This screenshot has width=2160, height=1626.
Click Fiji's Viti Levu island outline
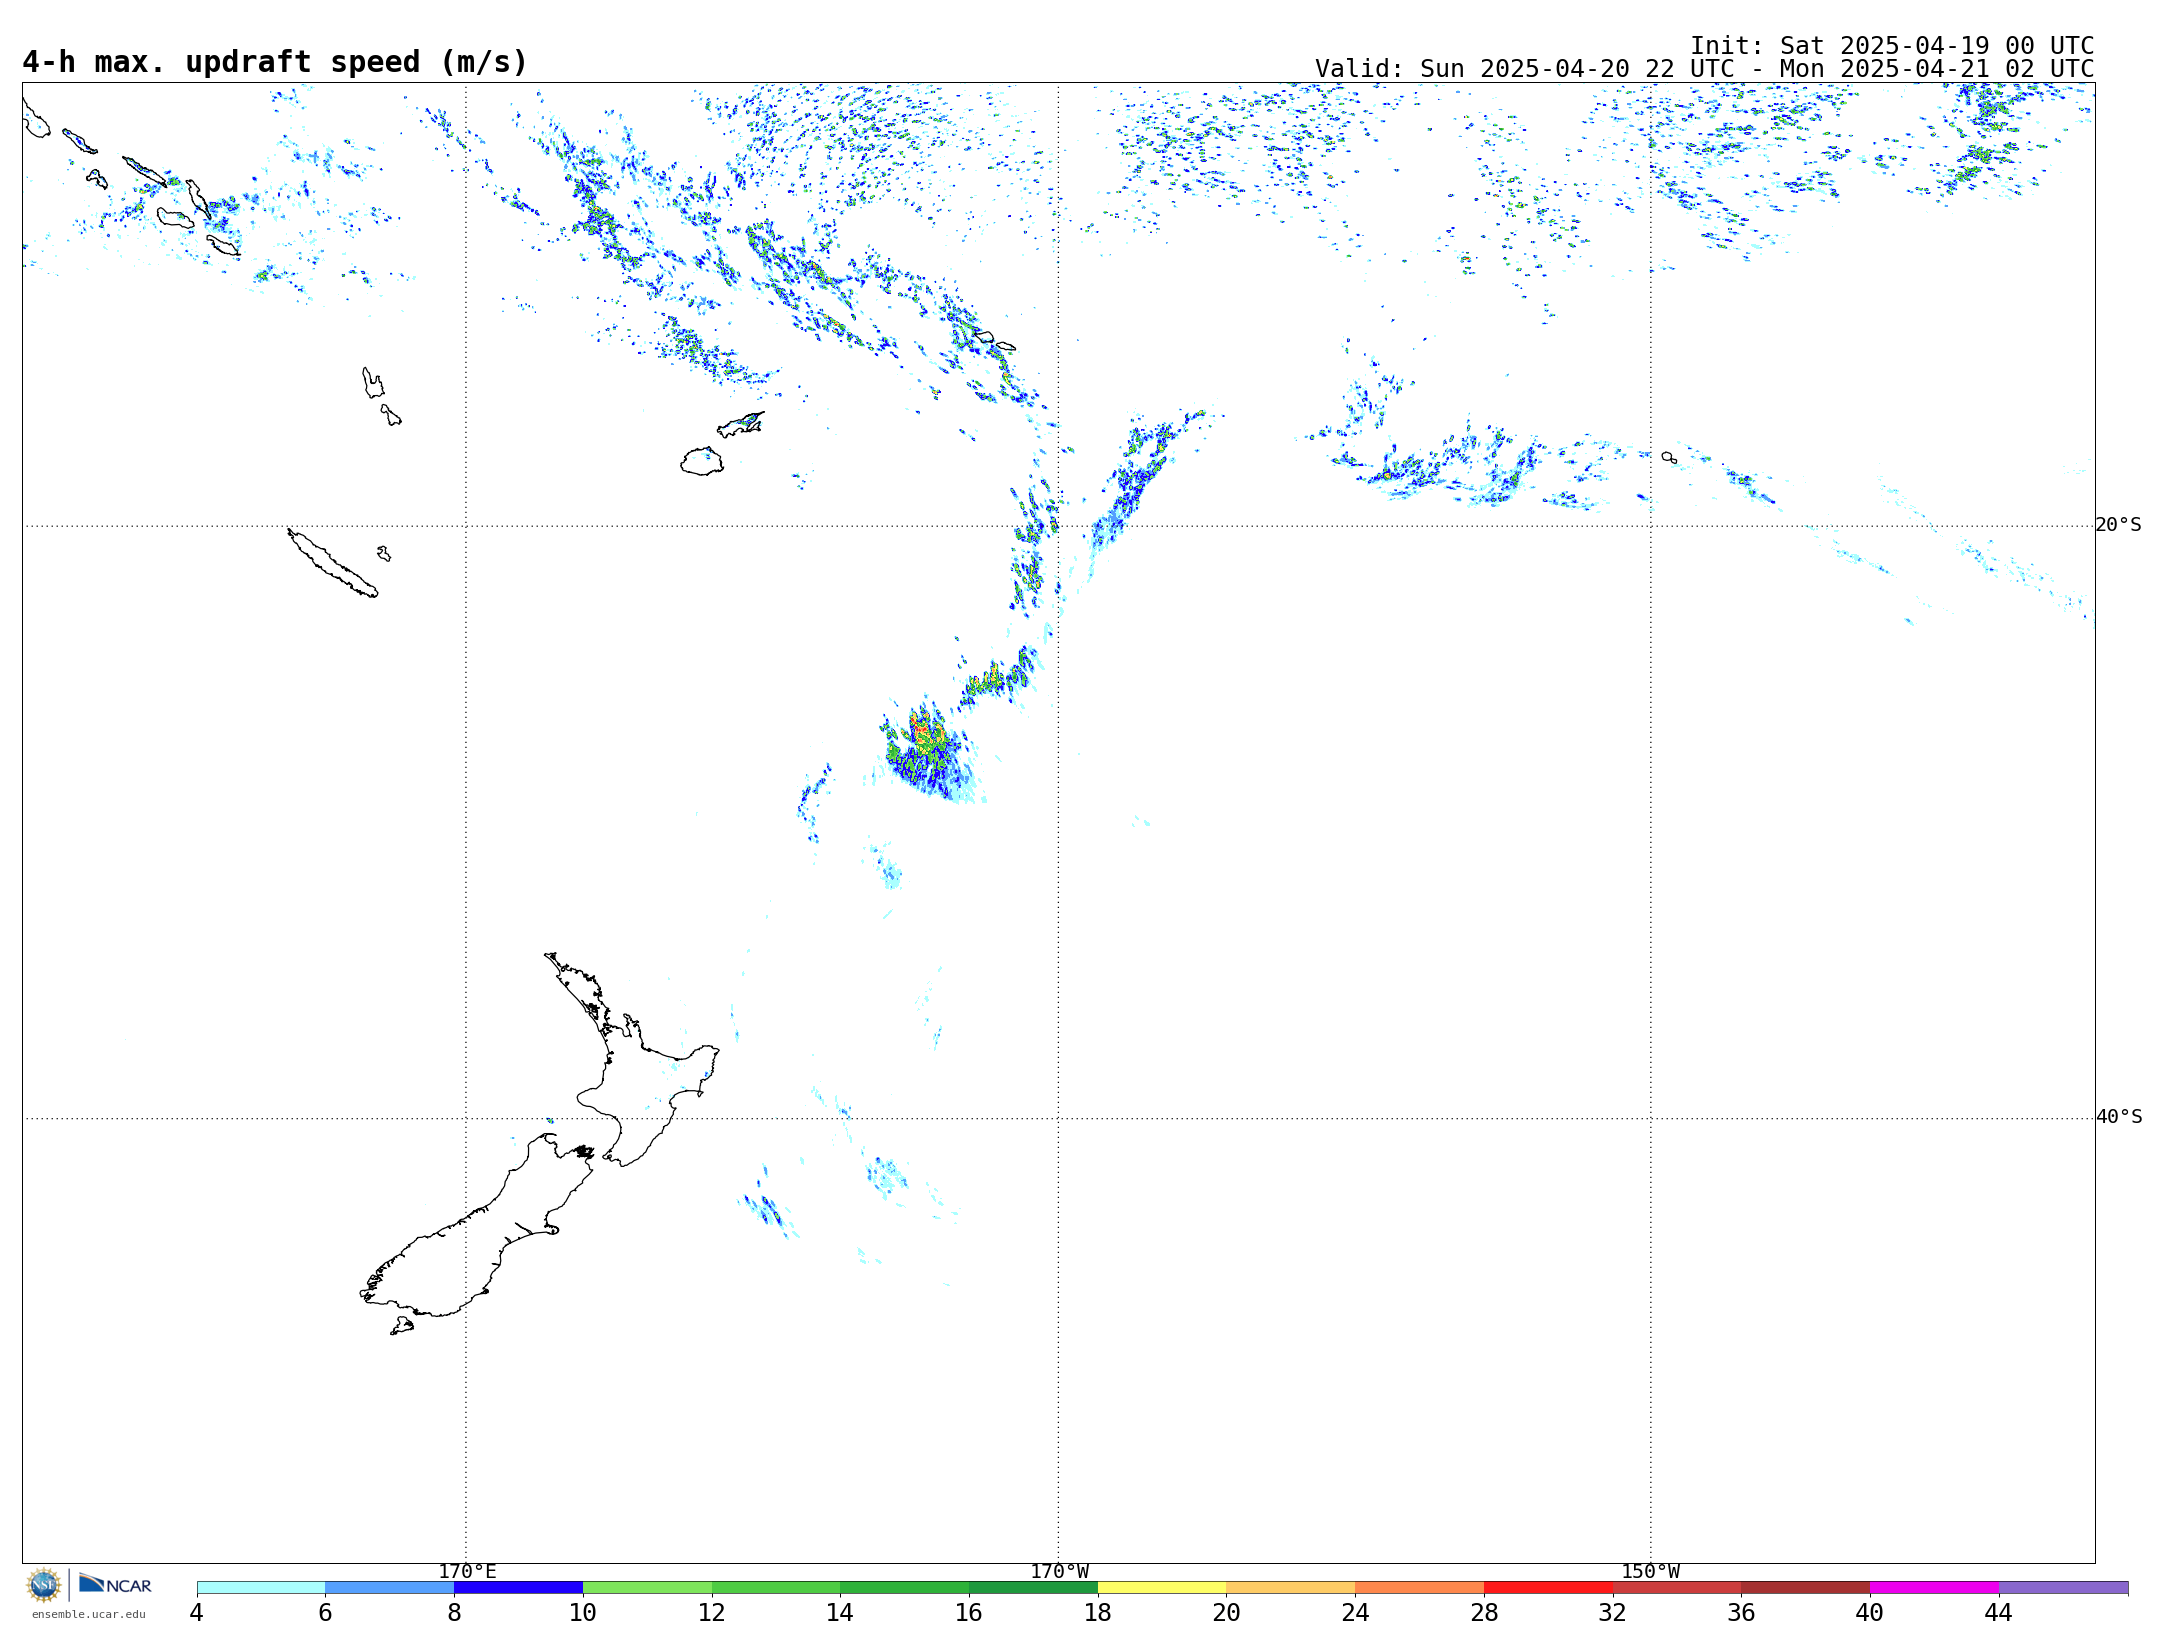pyautogui.click(x=702, y=462)
